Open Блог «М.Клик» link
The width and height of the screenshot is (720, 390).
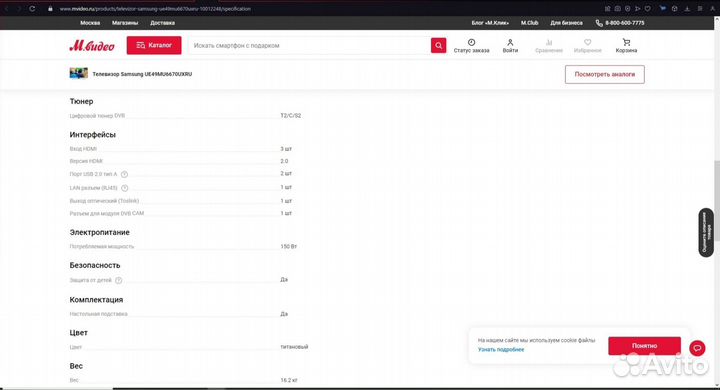[x=490, y=23]
